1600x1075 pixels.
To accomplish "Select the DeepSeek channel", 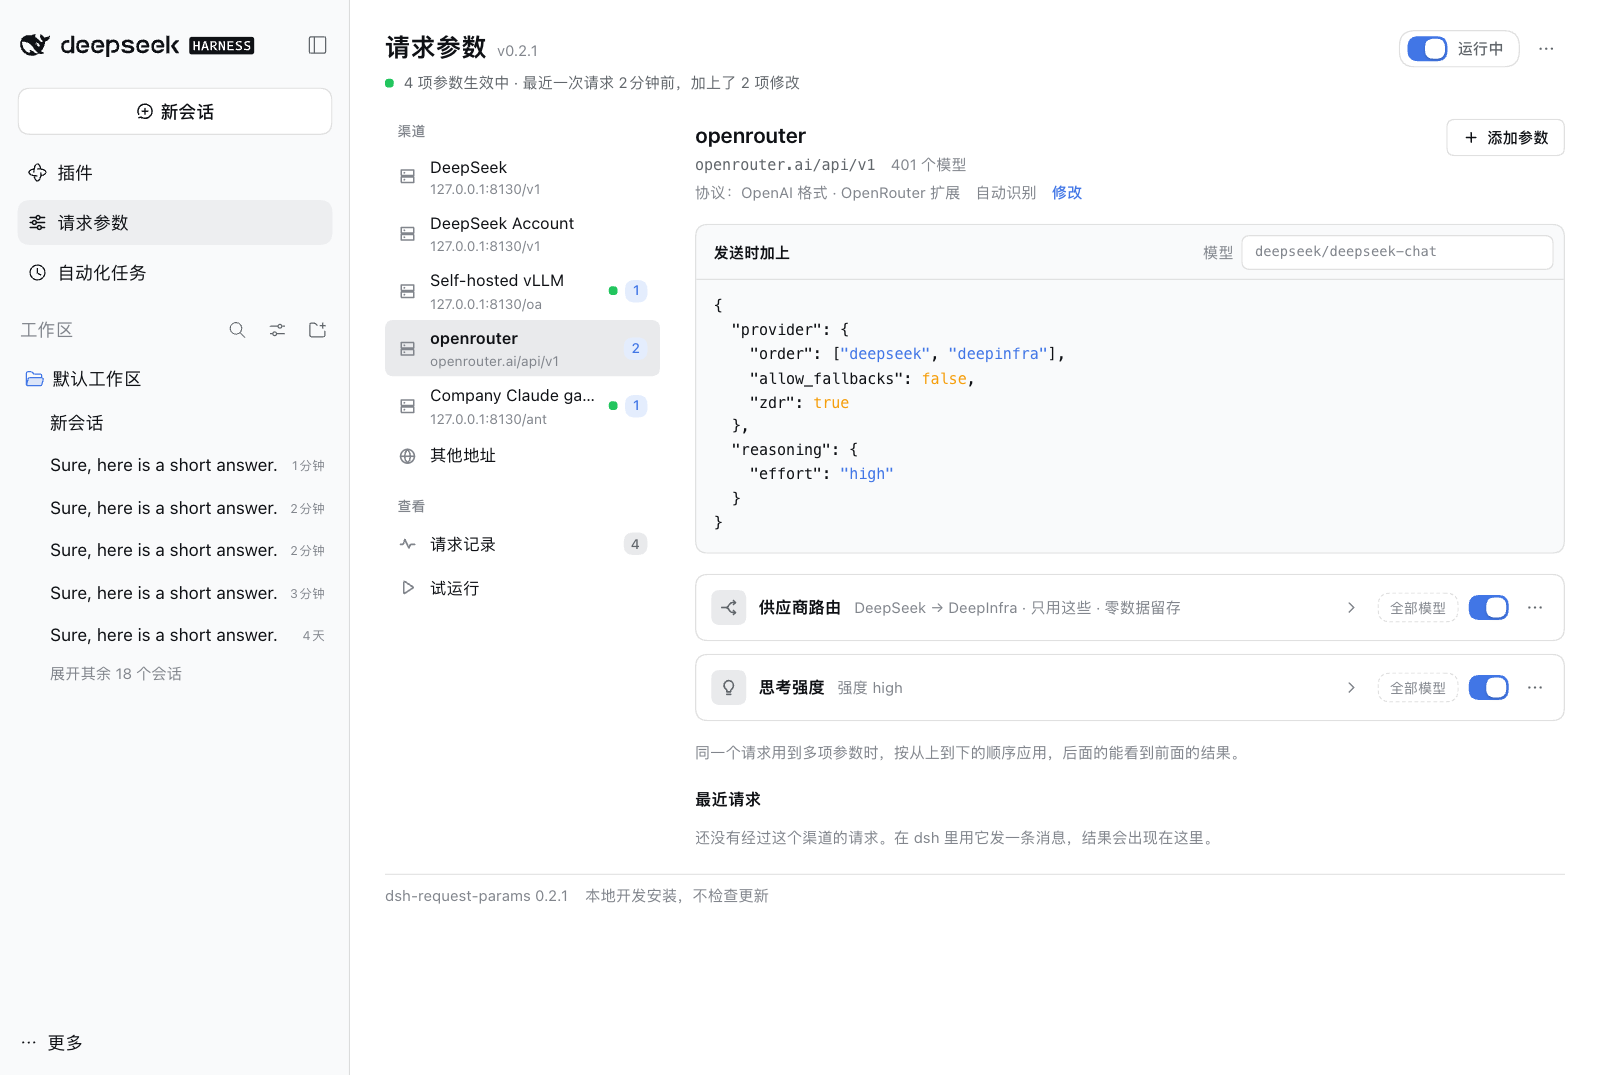I will pos(522,177).
